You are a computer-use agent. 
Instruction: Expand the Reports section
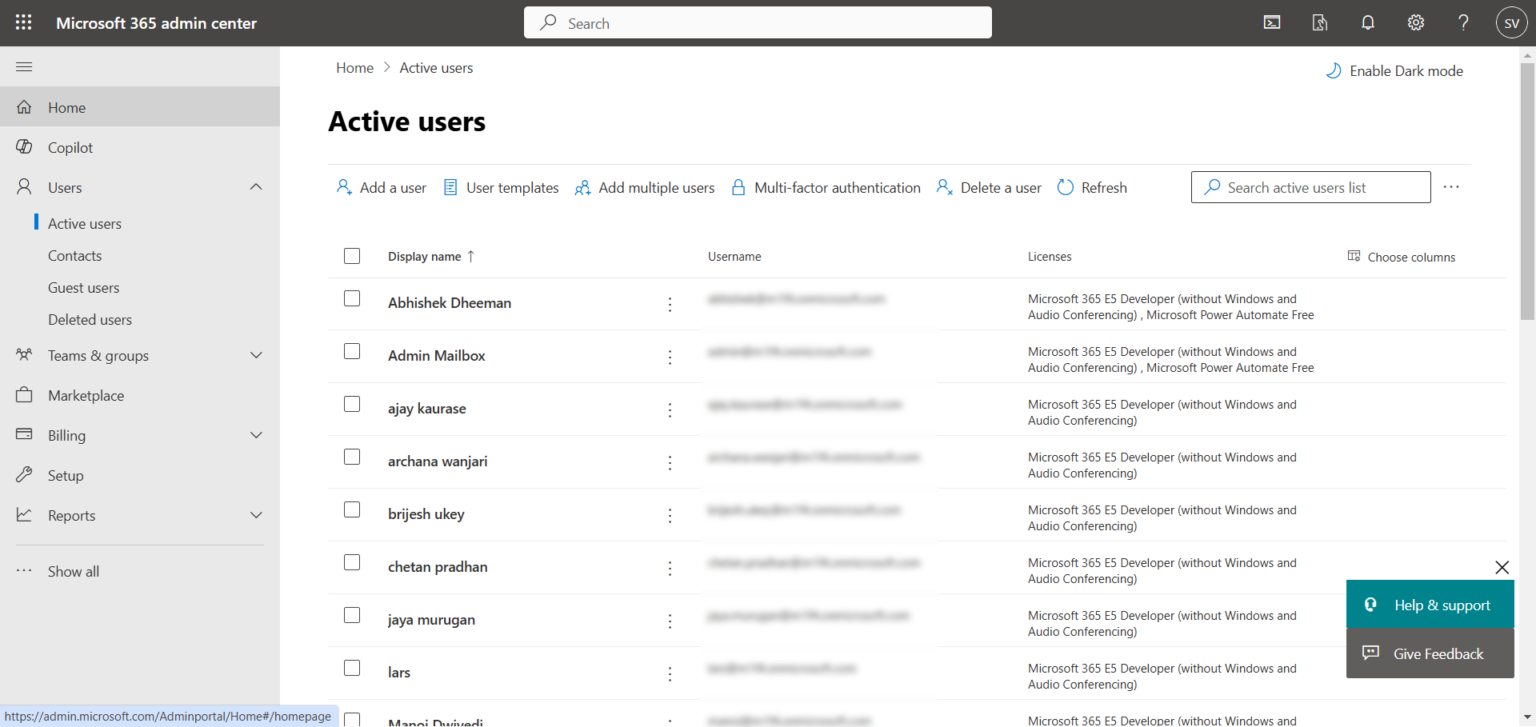[x=256, y=515]
